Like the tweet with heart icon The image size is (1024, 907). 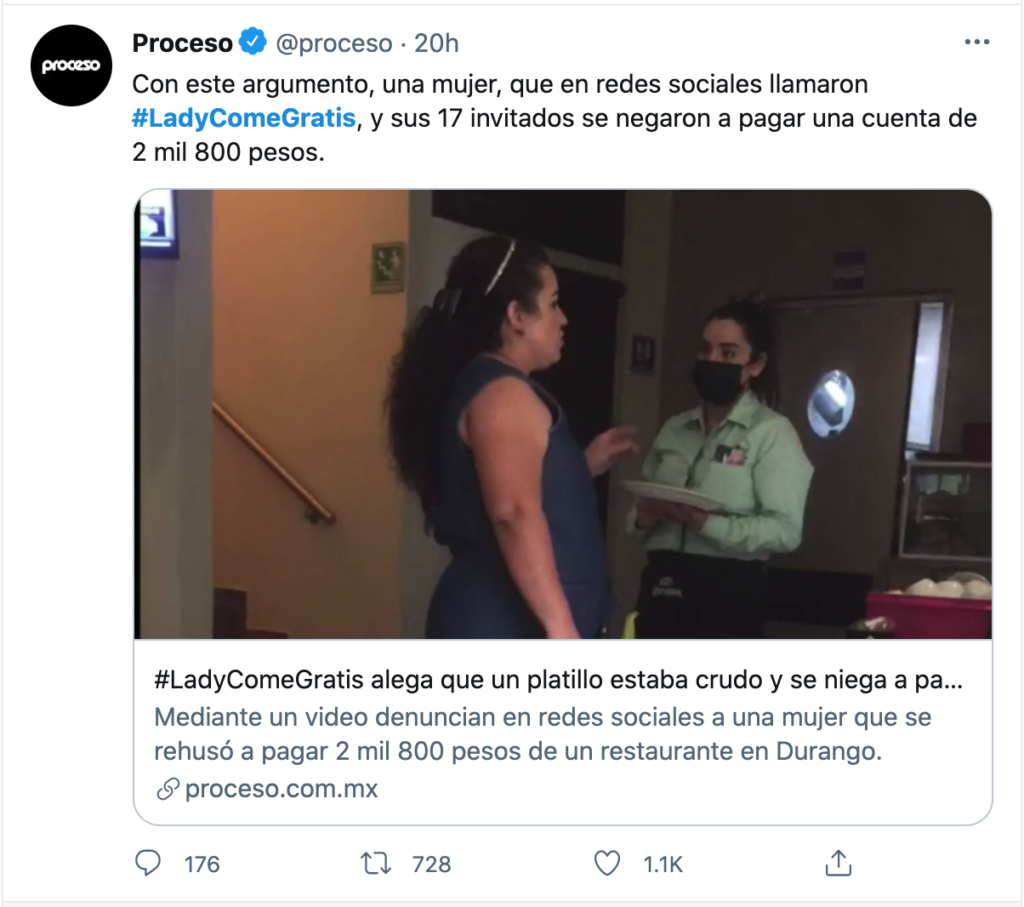point(607,863)
